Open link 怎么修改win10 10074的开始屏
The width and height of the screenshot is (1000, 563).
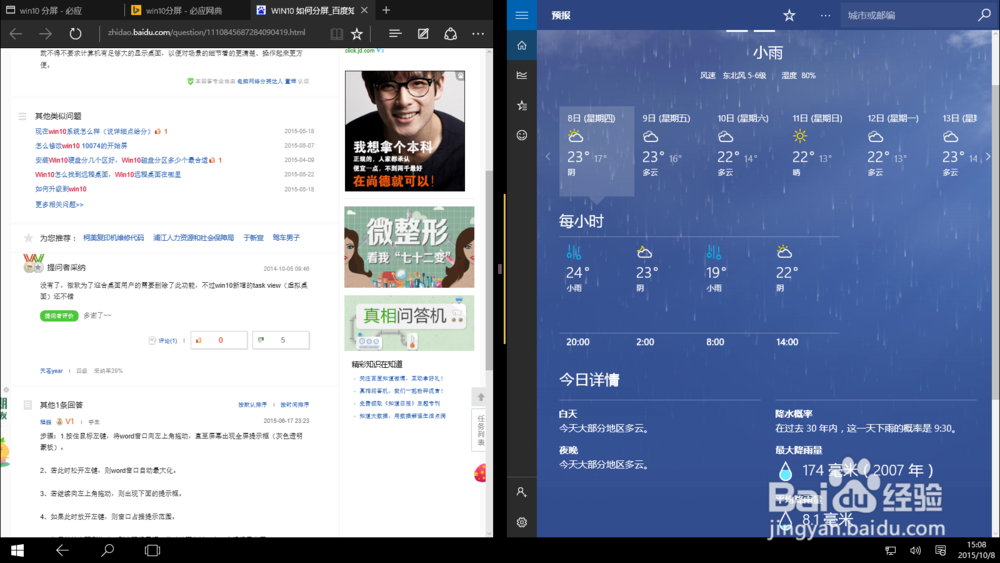[x=81, y=146]
